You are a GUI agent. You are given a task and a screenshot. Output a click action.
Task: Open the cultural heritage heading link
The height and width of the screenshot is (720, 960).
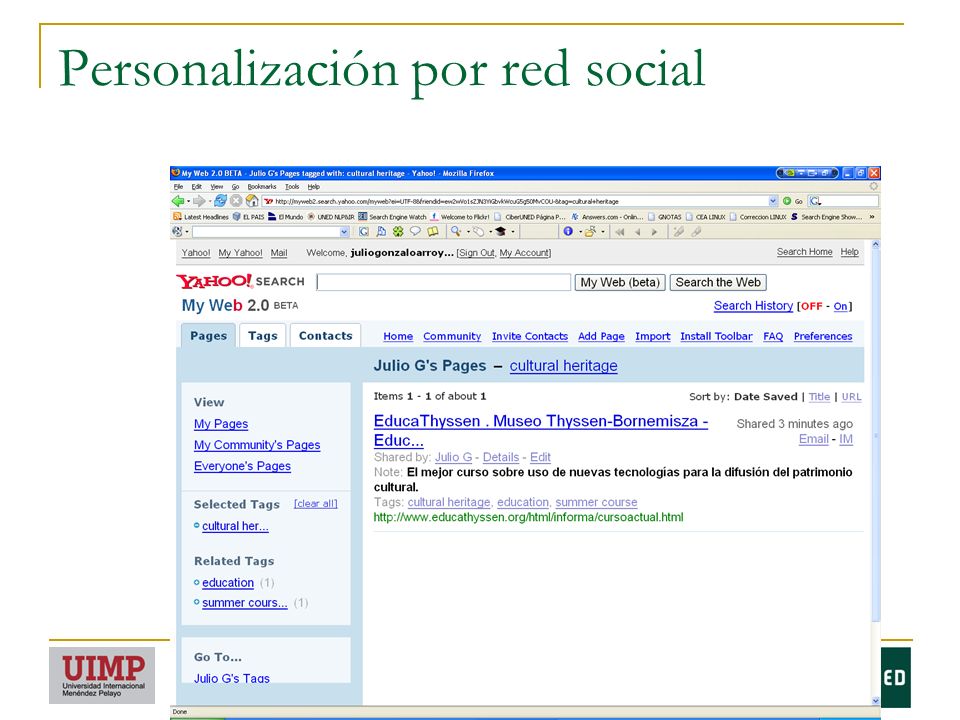tap(563, 366)
